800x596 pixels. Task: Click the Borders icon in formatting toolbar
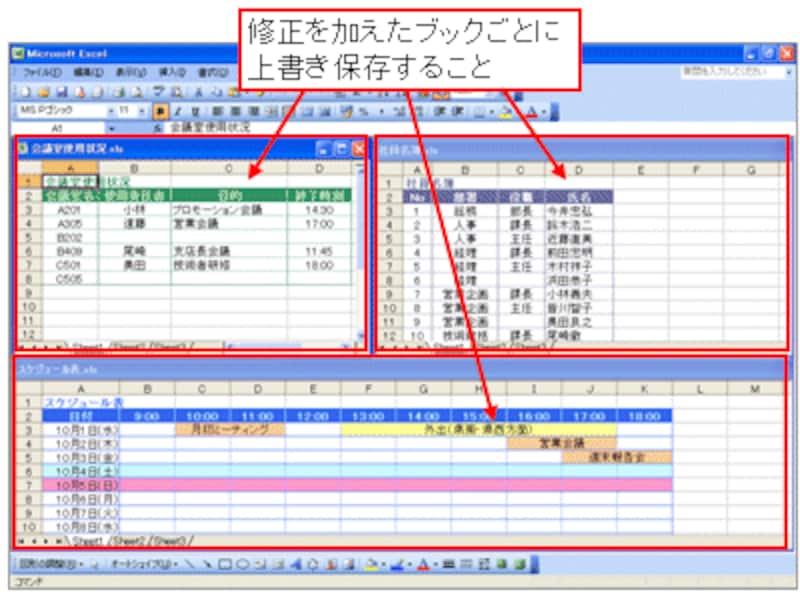[x=480, y=111]
